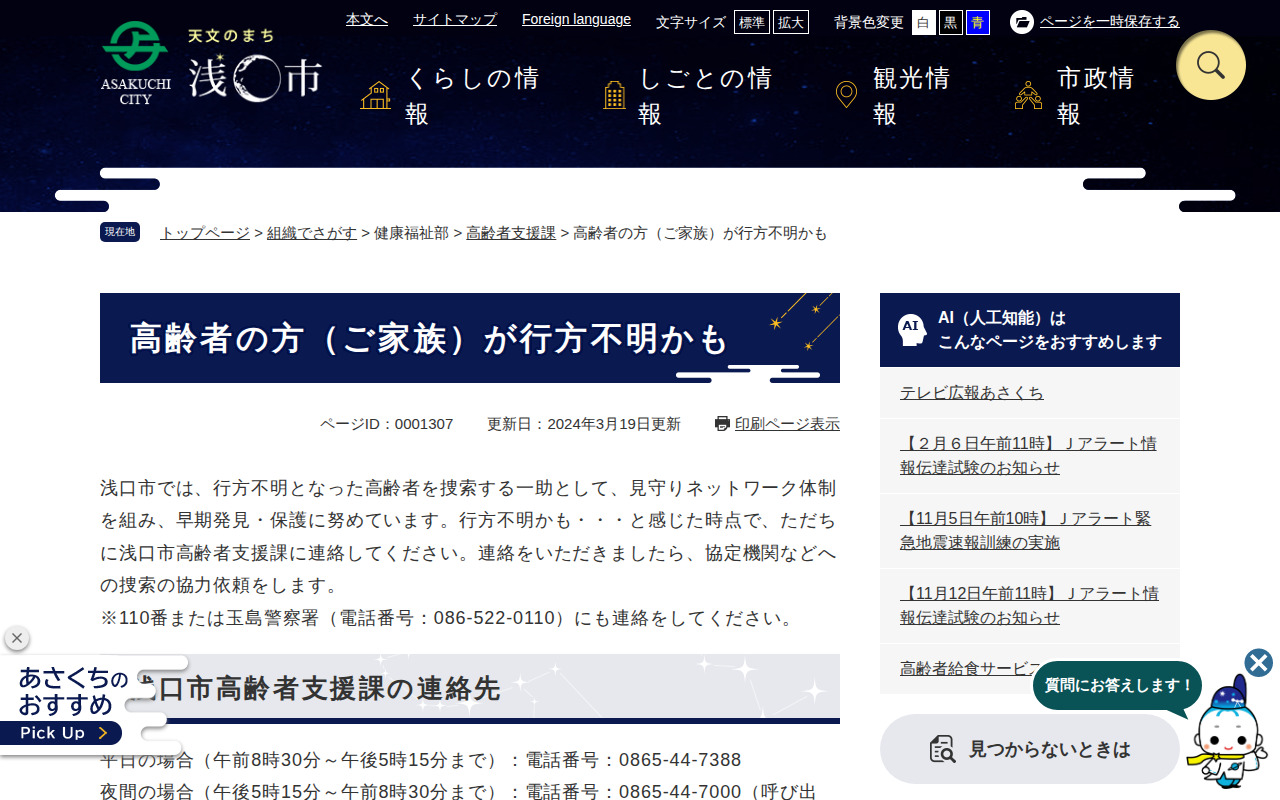Click the 現在地 label in breadcrumb
Screen dimensions: 1280x800
pyautogui.click(x=120, y=232)
